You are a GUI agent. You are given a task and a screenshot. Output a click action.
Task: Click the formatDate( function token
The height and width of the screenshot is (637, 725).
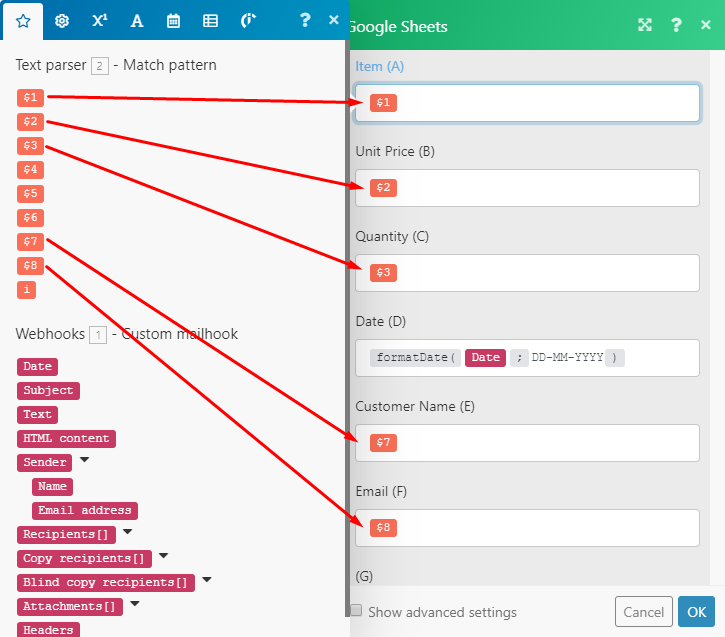point(415,358)
